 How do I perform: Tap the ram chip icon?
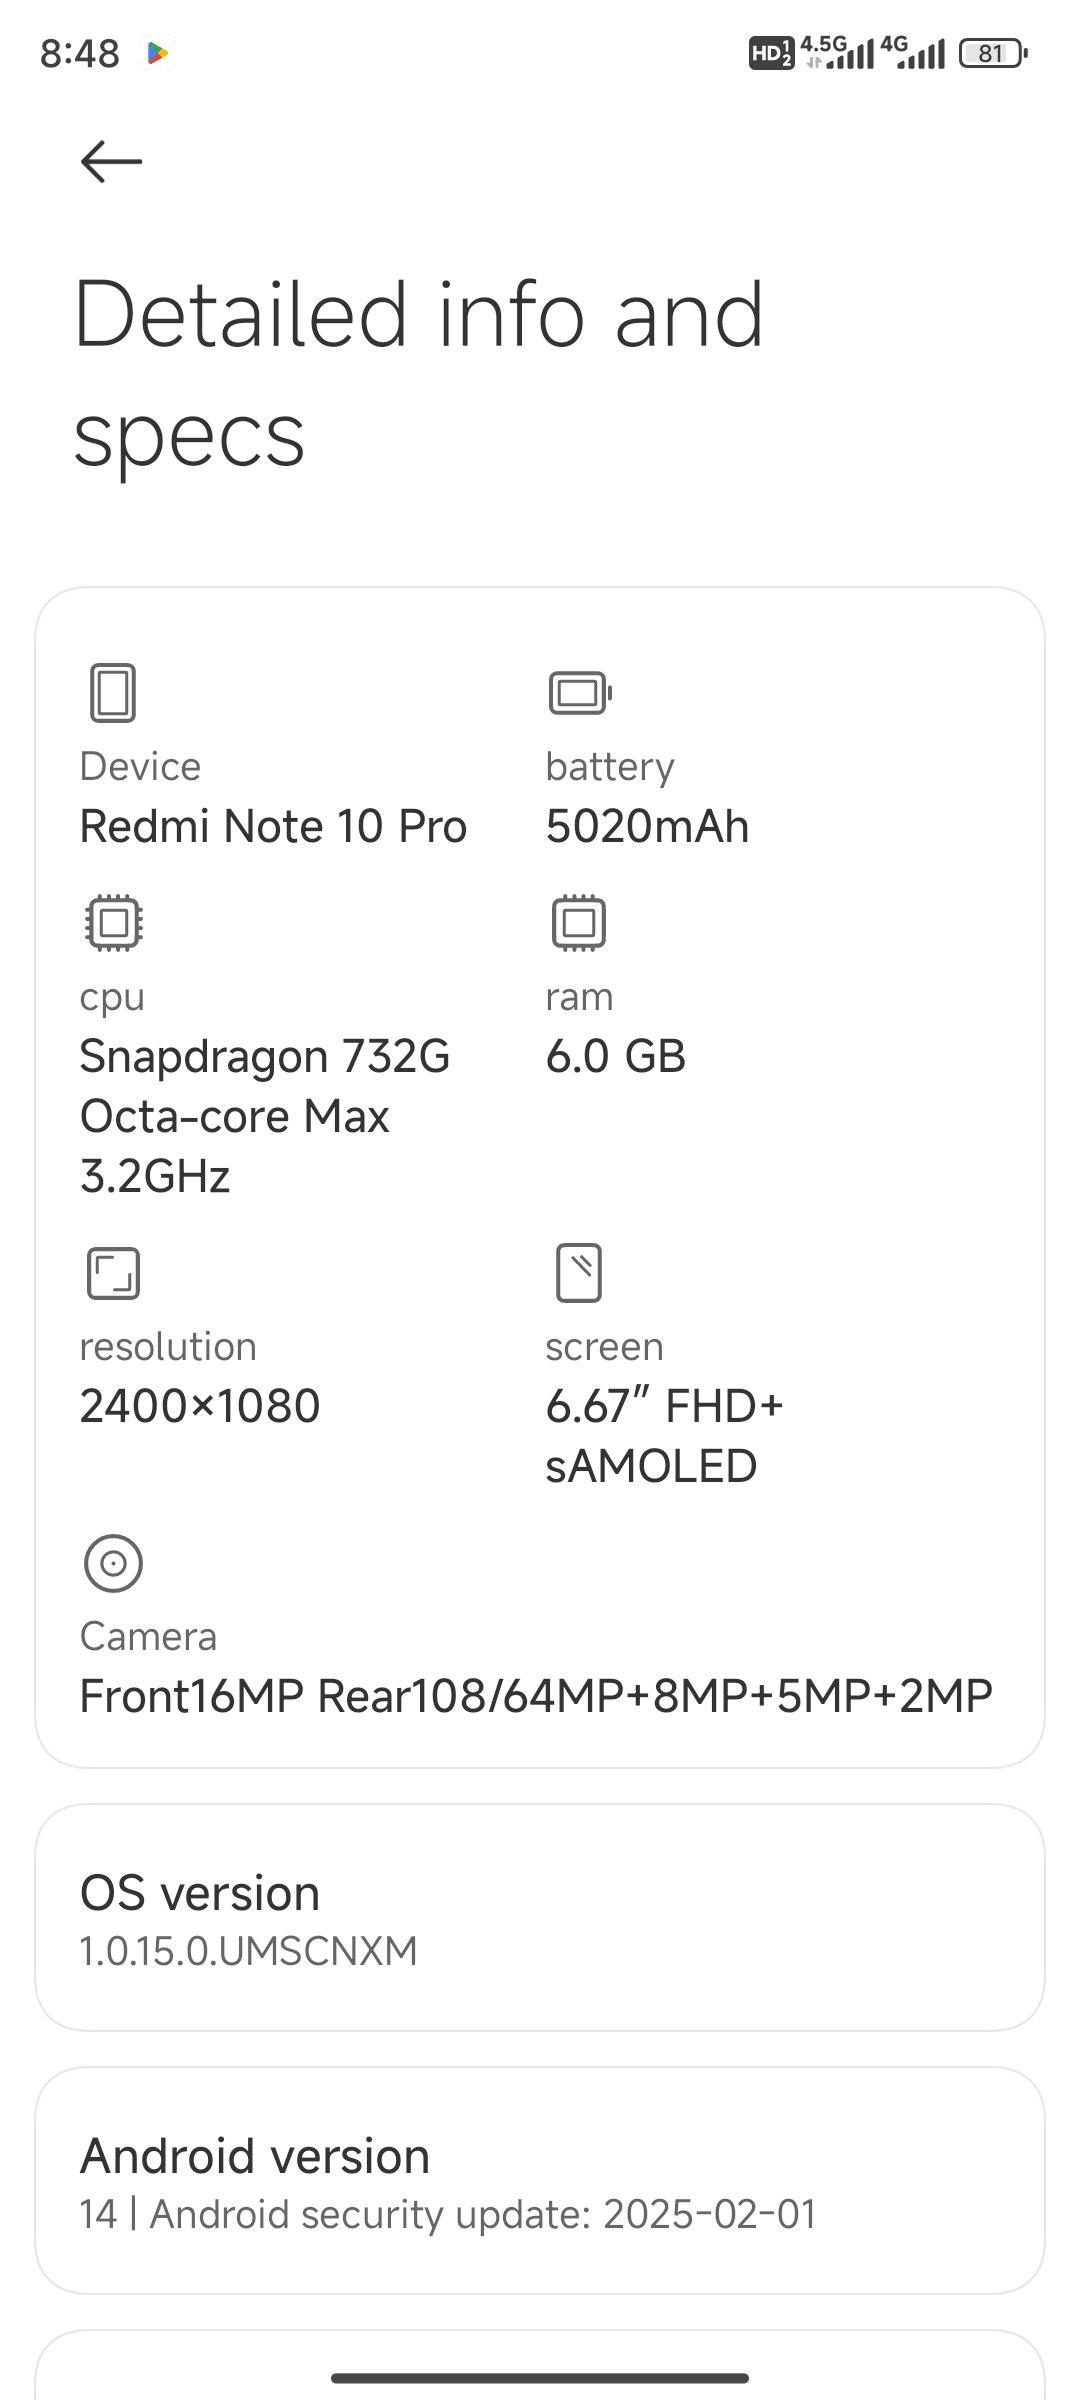(579, 922)
